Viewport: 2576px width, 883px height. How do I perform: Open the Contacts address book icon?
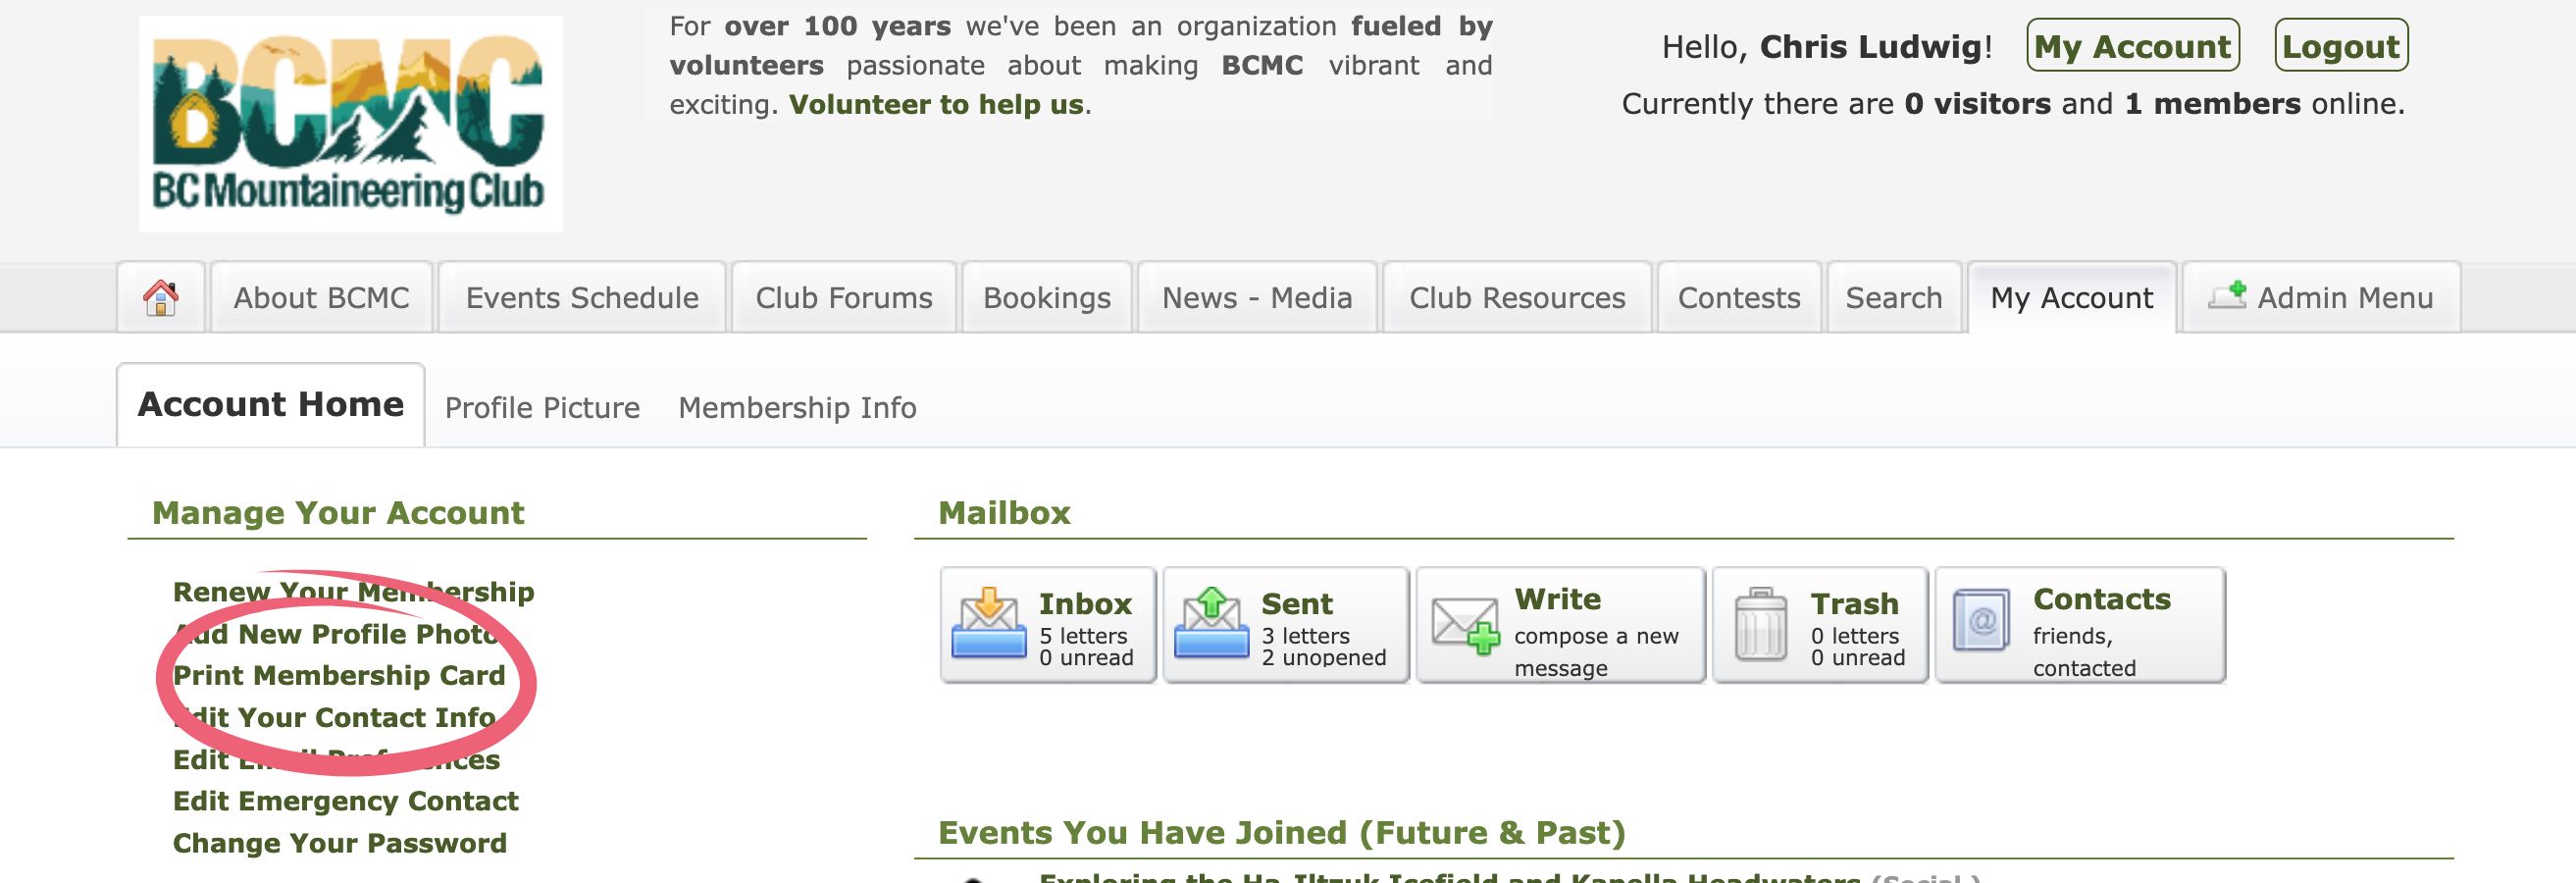pos(1981,622)
